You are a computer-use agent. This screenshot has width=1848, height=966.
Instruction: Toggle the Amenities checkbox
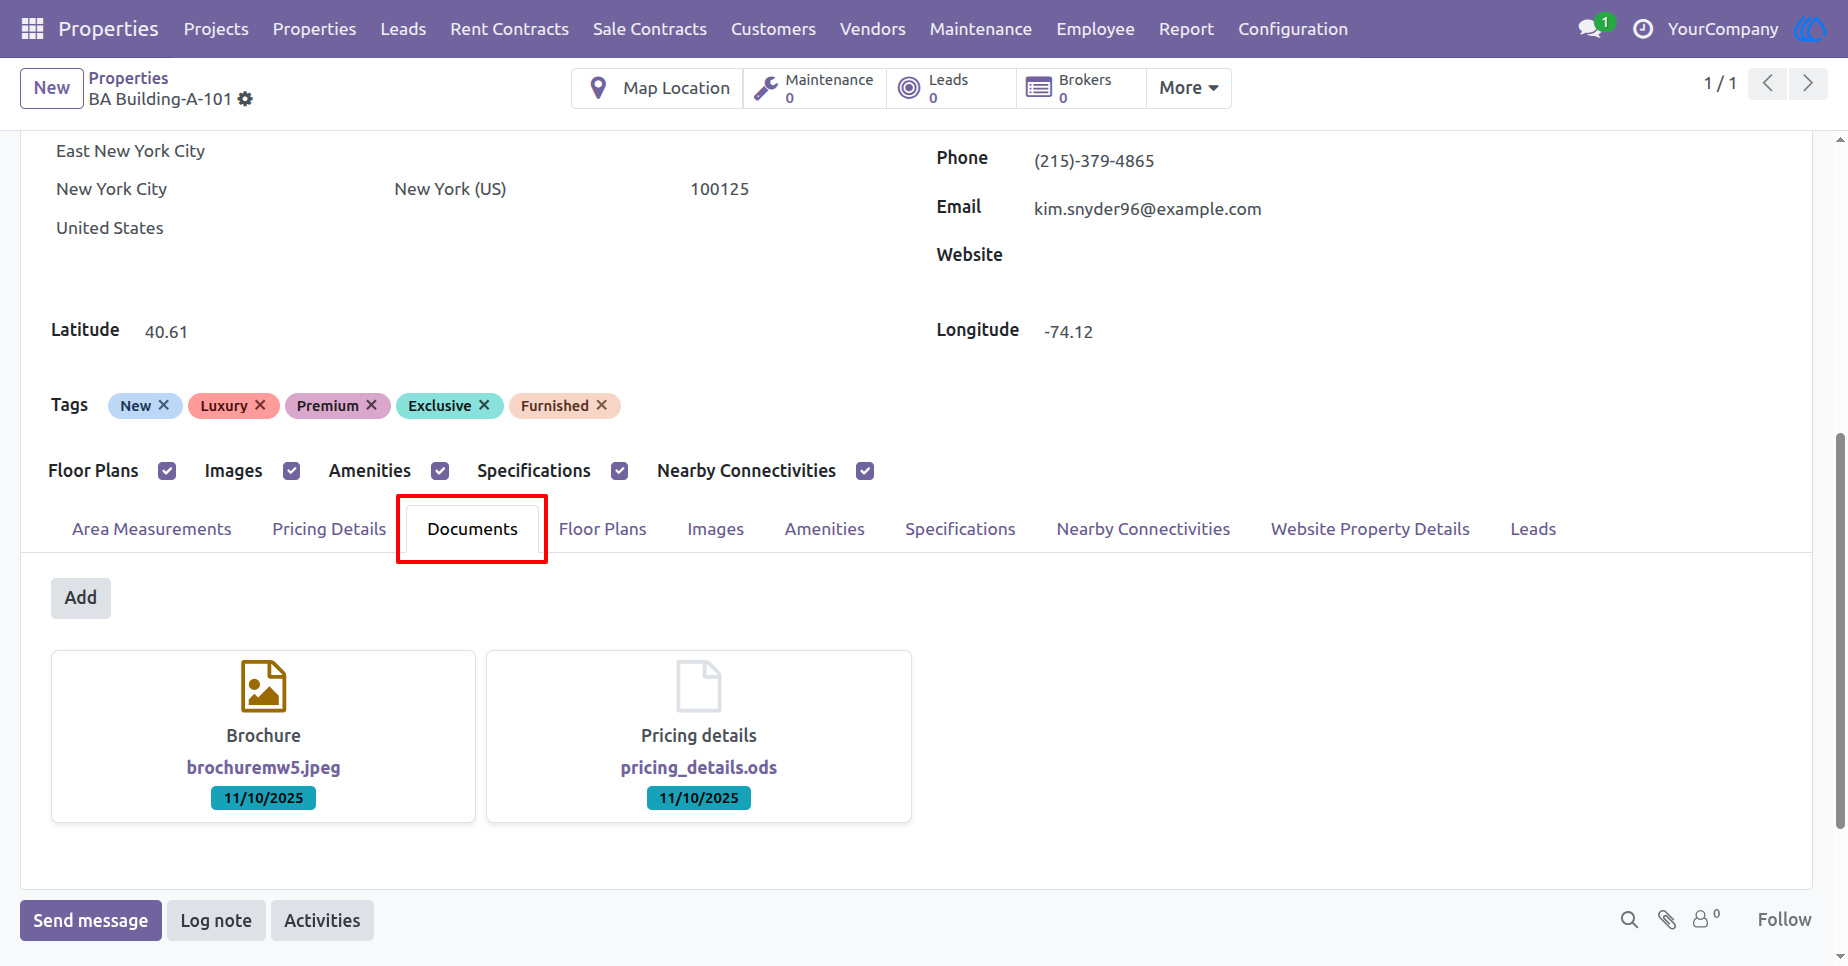(x=440, y=471)
